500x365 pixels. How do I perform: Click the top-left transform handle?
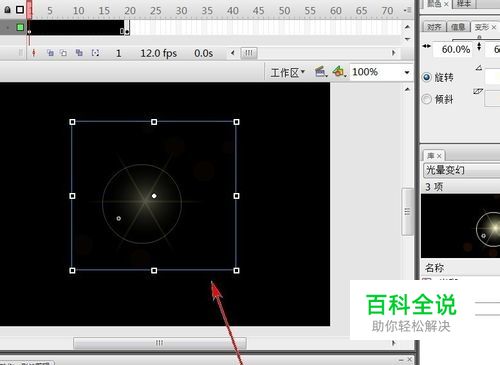(x=72, y=122)
